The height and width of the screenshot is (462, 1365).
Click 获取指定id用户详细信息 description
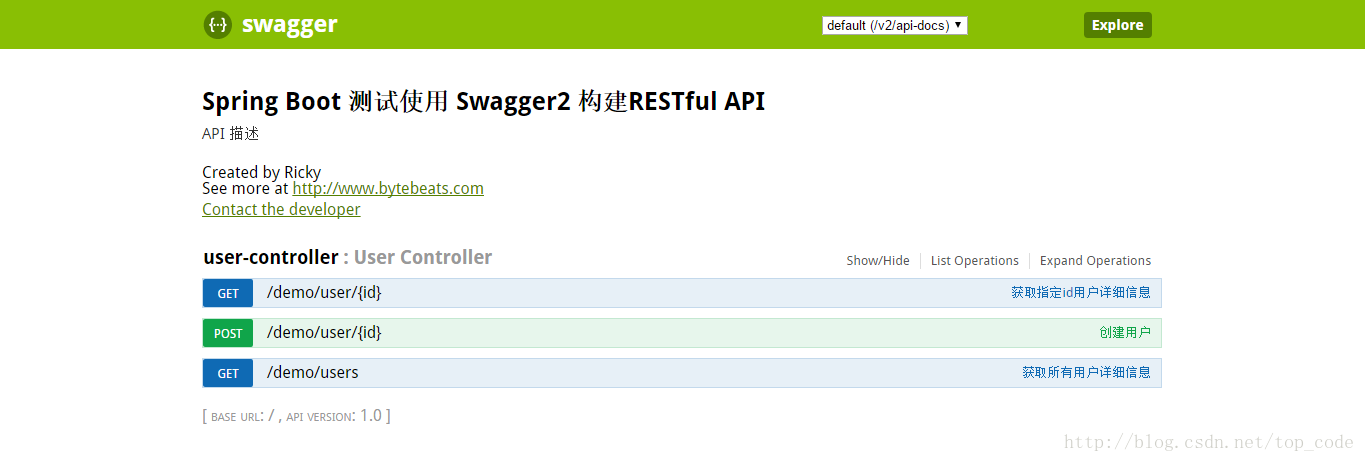pyautogui.click(x=1080, y=292)
